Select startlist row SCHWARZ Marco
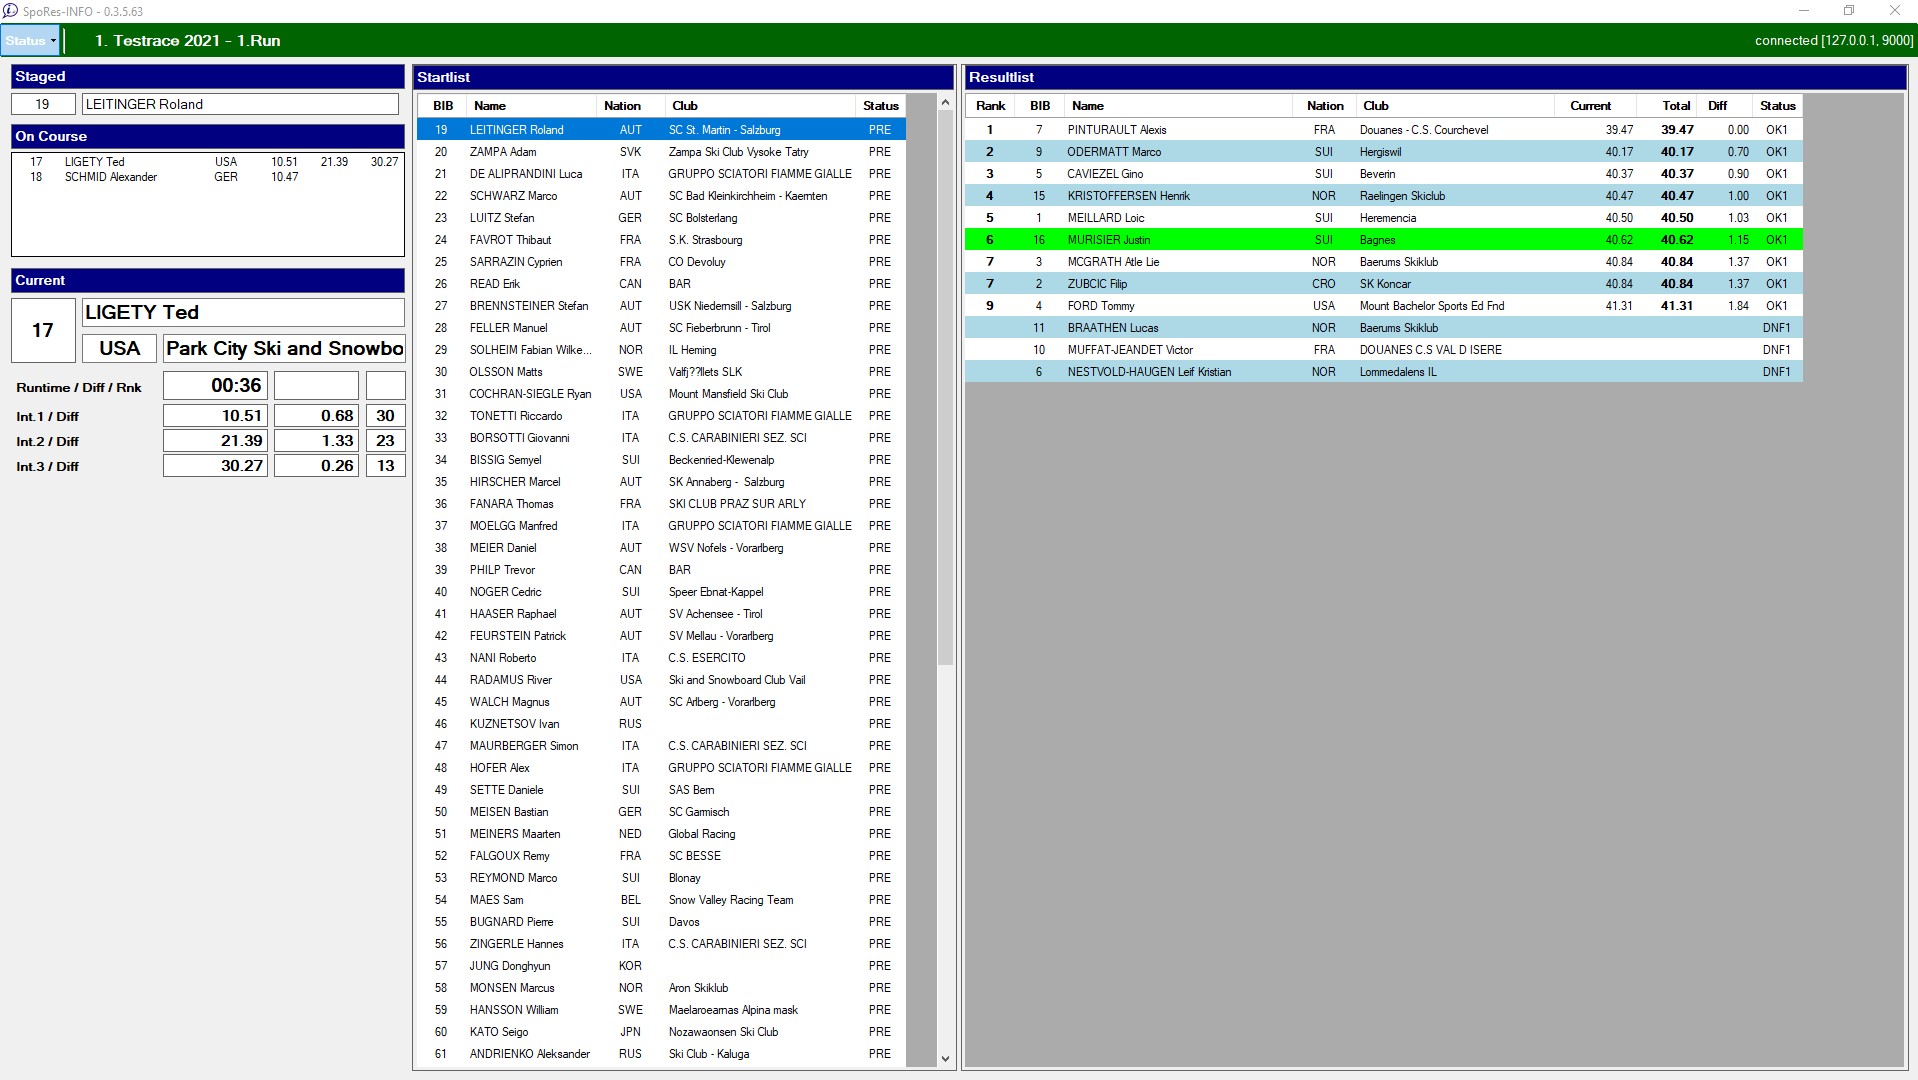This screenshot has height=1080, width=1918. (661, 196)
